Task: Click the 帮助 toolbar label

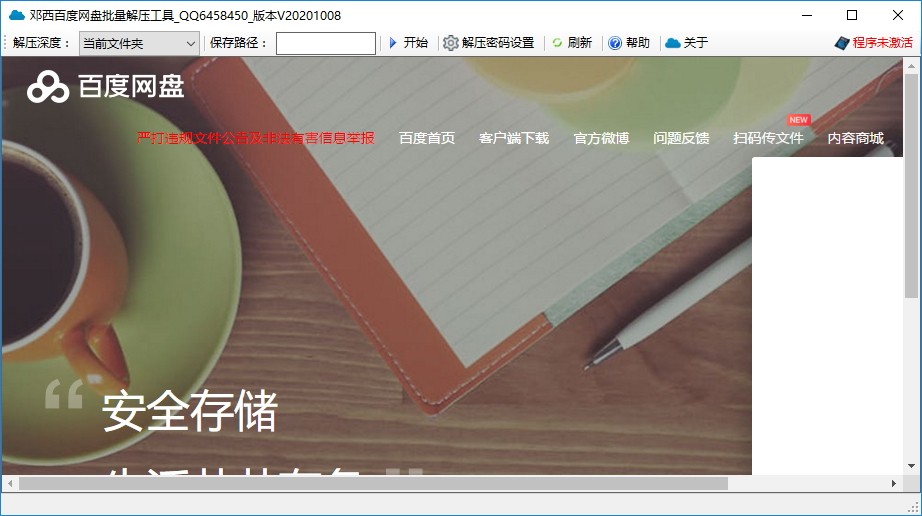Action: (x=638, y=43)
